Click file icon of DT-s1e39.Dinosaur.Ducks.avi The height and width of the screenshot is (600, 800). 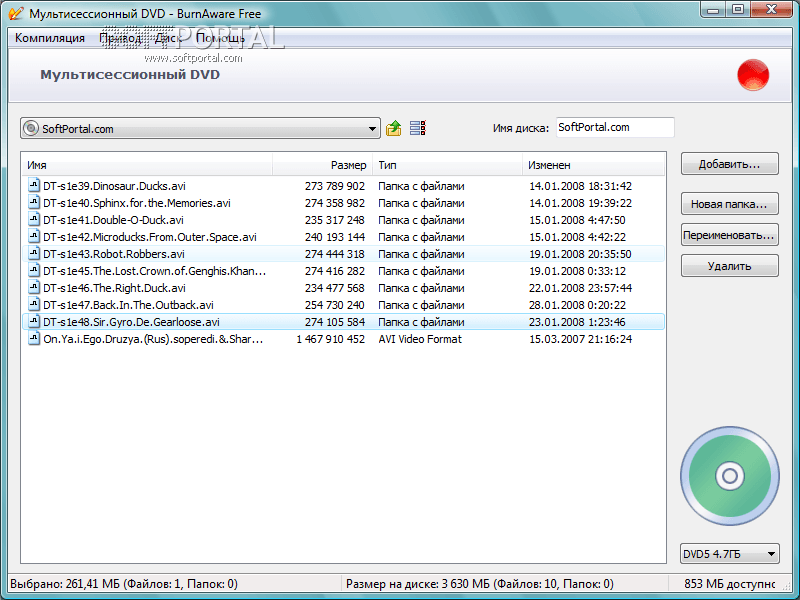tap(34, 185)
